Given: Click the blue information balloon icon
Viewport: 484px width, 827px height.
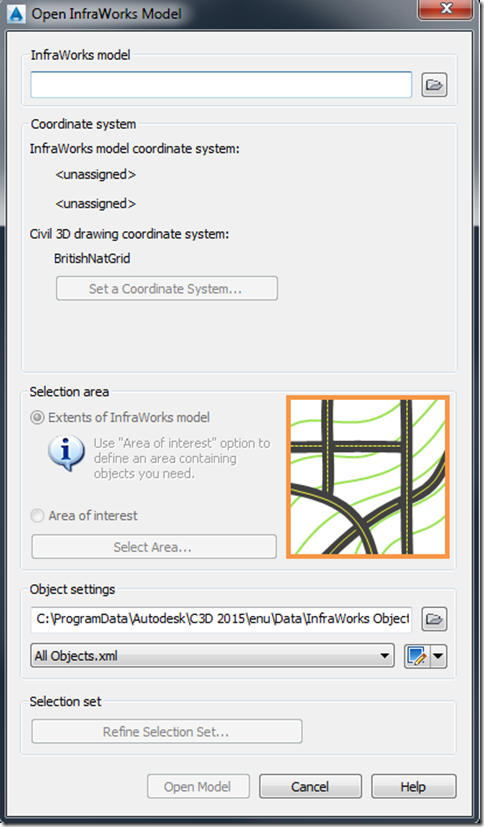Looking at the screenshot, I should (x=66, y=452).
